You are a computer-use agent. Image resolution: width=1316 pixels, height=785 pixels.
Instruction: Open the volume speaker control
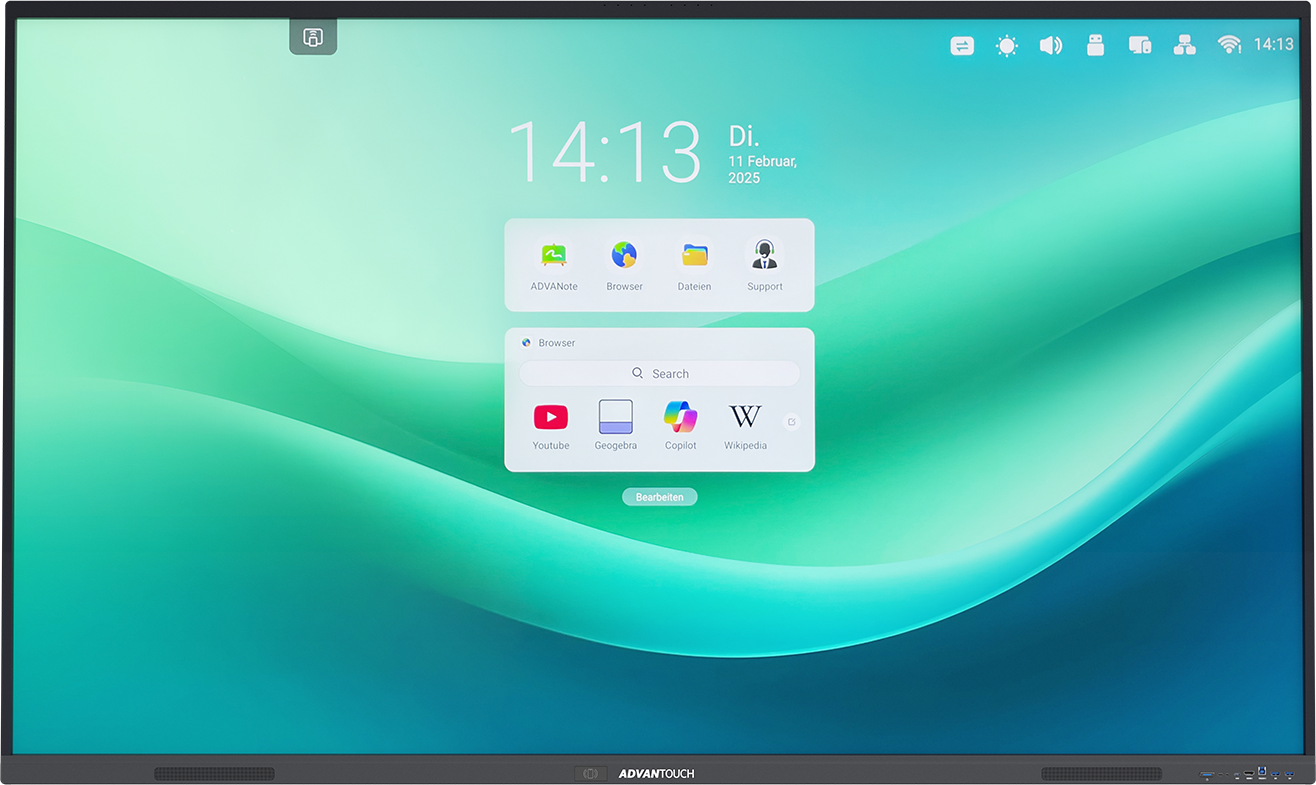(x=1050, y=45)
